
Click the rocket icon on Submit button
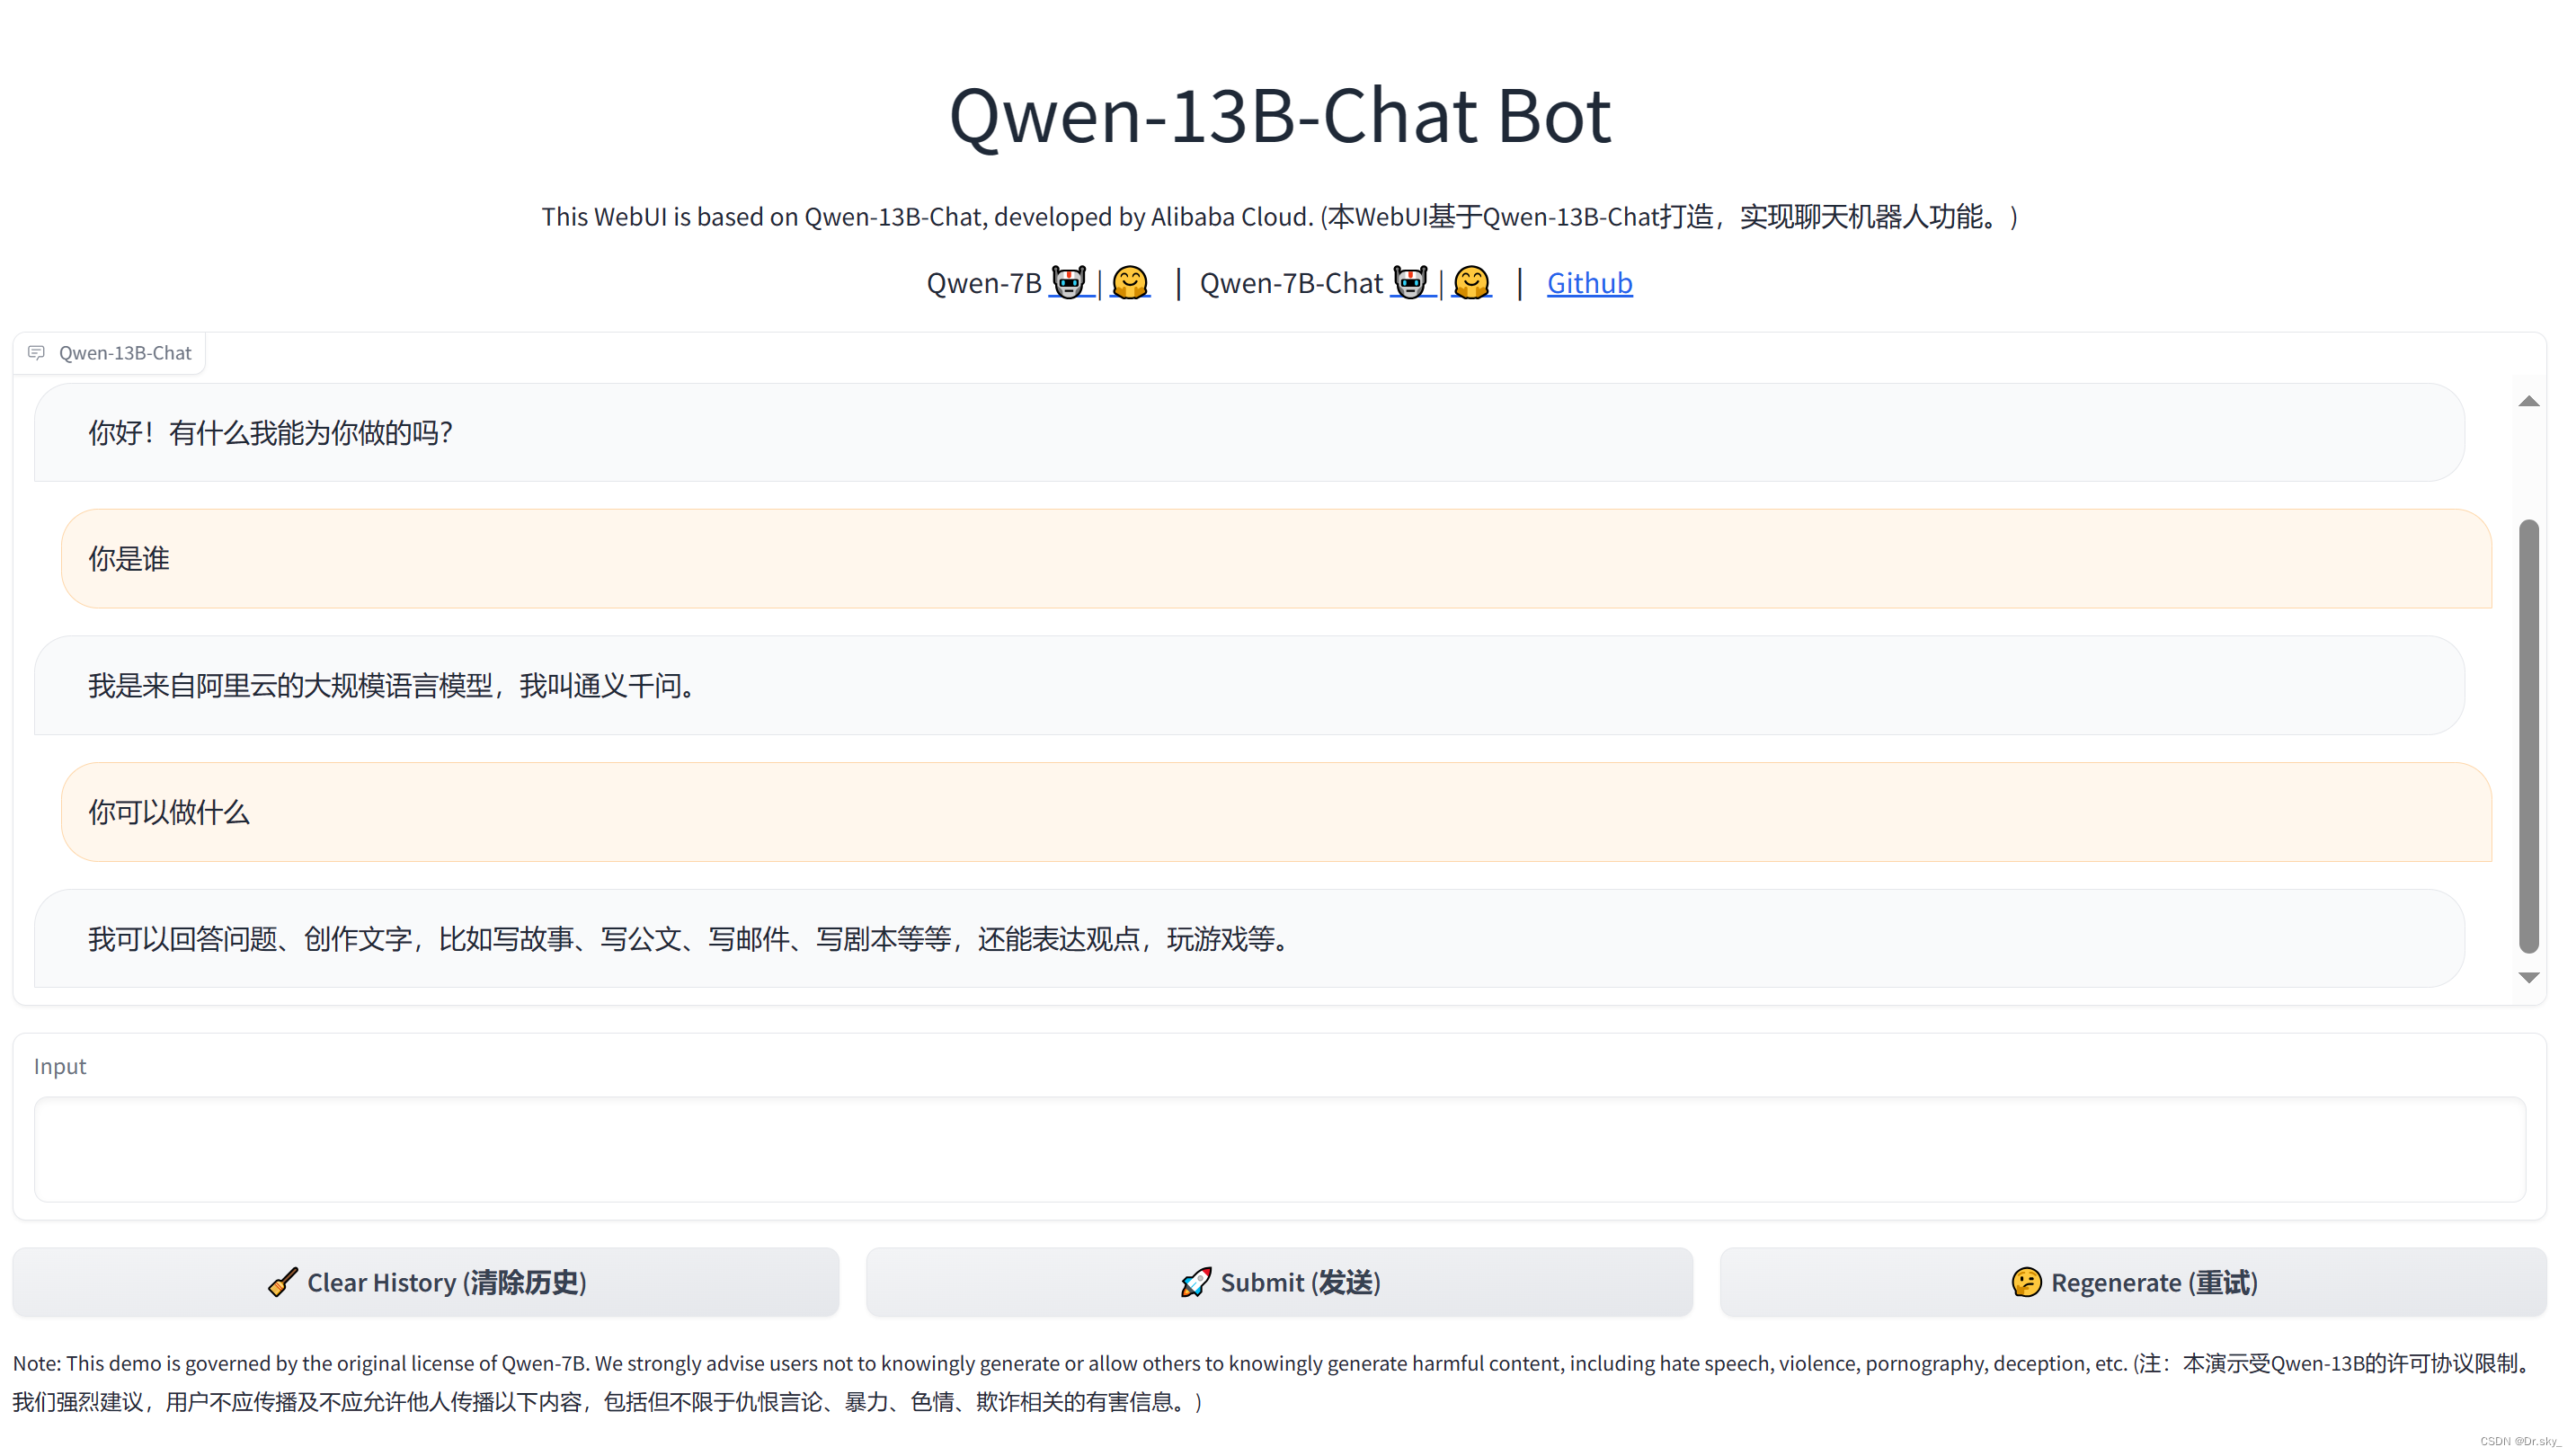tap(1195, 1282)
